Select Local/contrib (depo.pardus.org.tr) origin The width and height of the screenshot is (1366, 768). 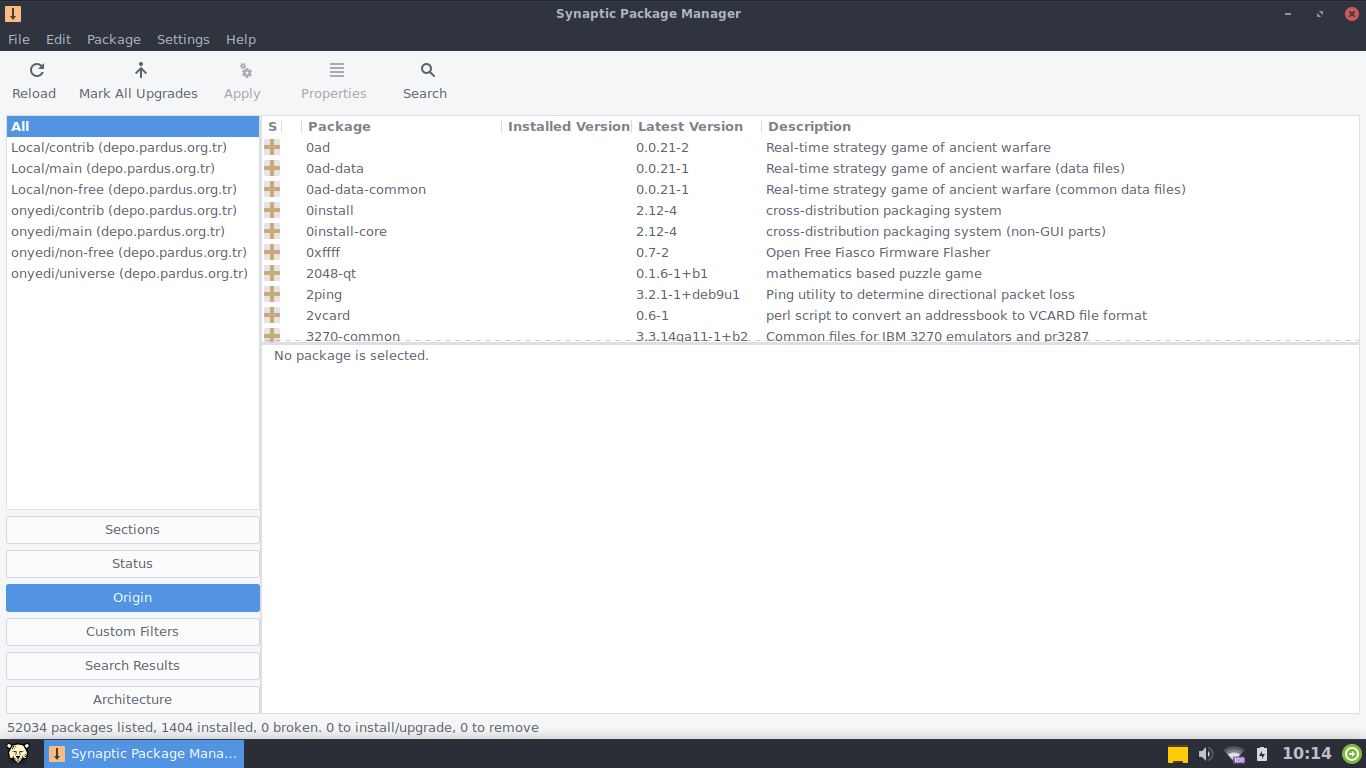[x=133, y=147]
